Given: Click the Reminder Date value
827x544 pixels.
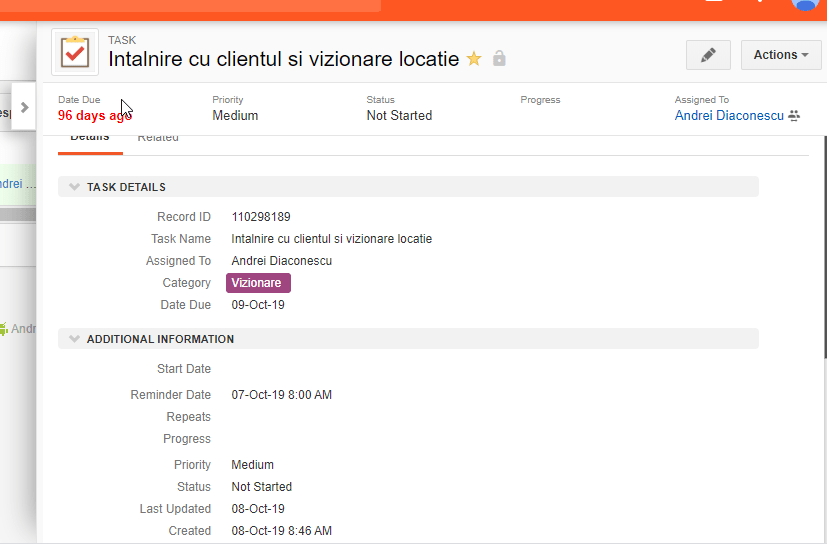Looking at the screenshot, I should 281,395.
